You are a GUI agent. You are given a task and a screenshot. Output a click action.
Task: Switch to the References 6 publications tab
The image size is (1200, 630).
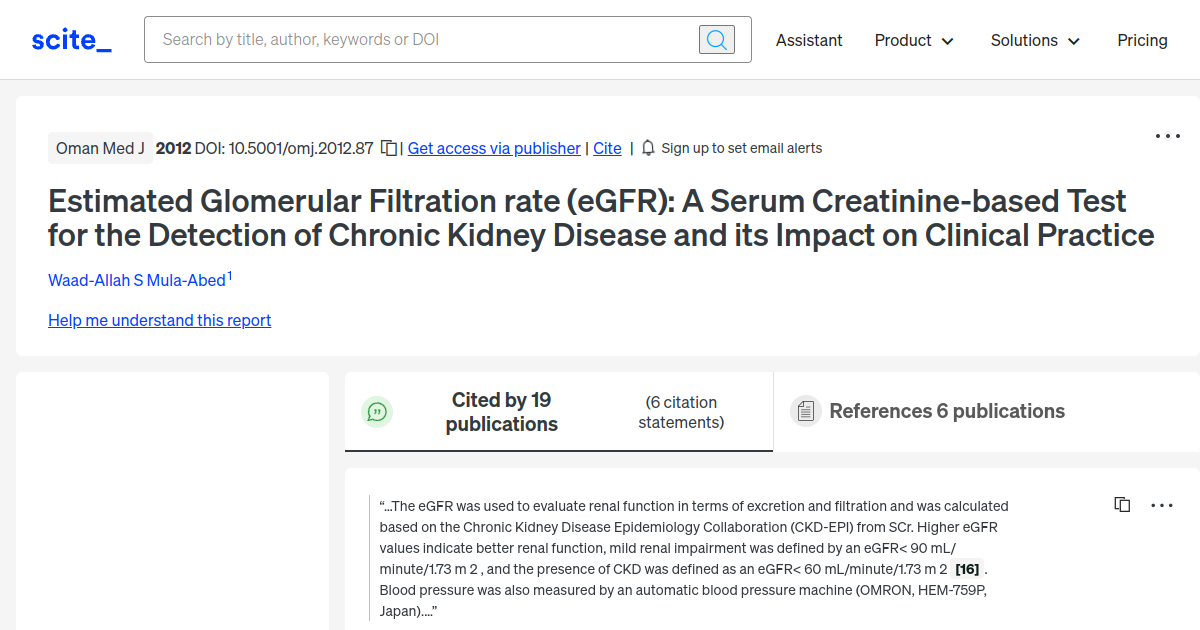(x=946, y=411)
